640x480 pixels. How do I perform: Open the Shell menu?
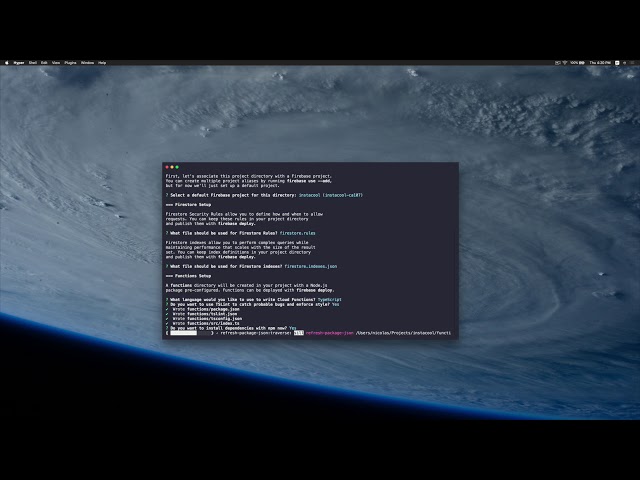pos(33,63)
